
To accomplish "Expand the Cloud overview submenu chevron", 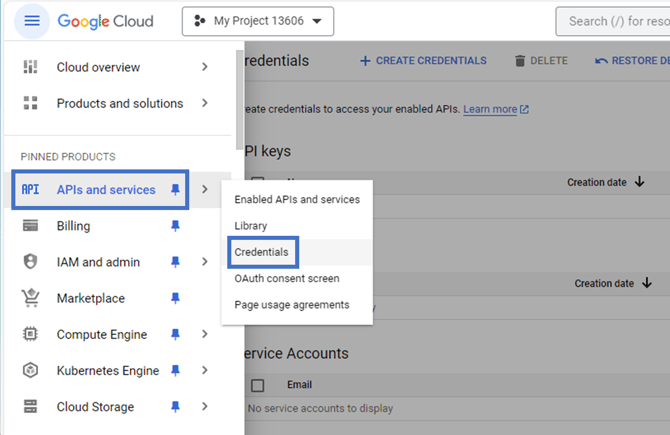I will pos(204,67).
